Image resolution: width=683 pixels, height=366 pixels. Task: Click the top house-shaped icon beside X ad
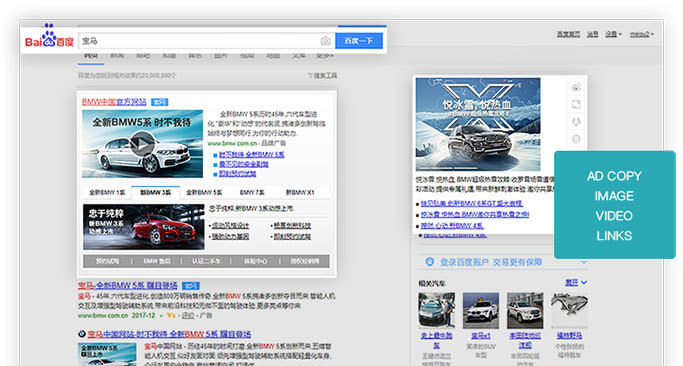576,88
